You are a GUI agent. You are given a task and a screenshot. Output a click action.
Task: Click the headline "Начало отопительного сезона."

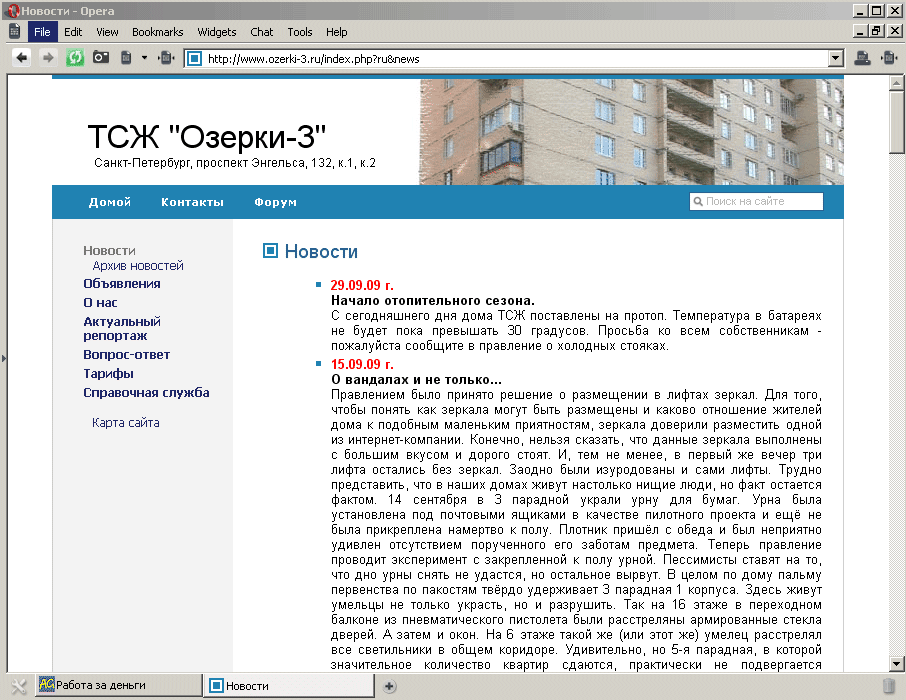click(x=433, y=301)
